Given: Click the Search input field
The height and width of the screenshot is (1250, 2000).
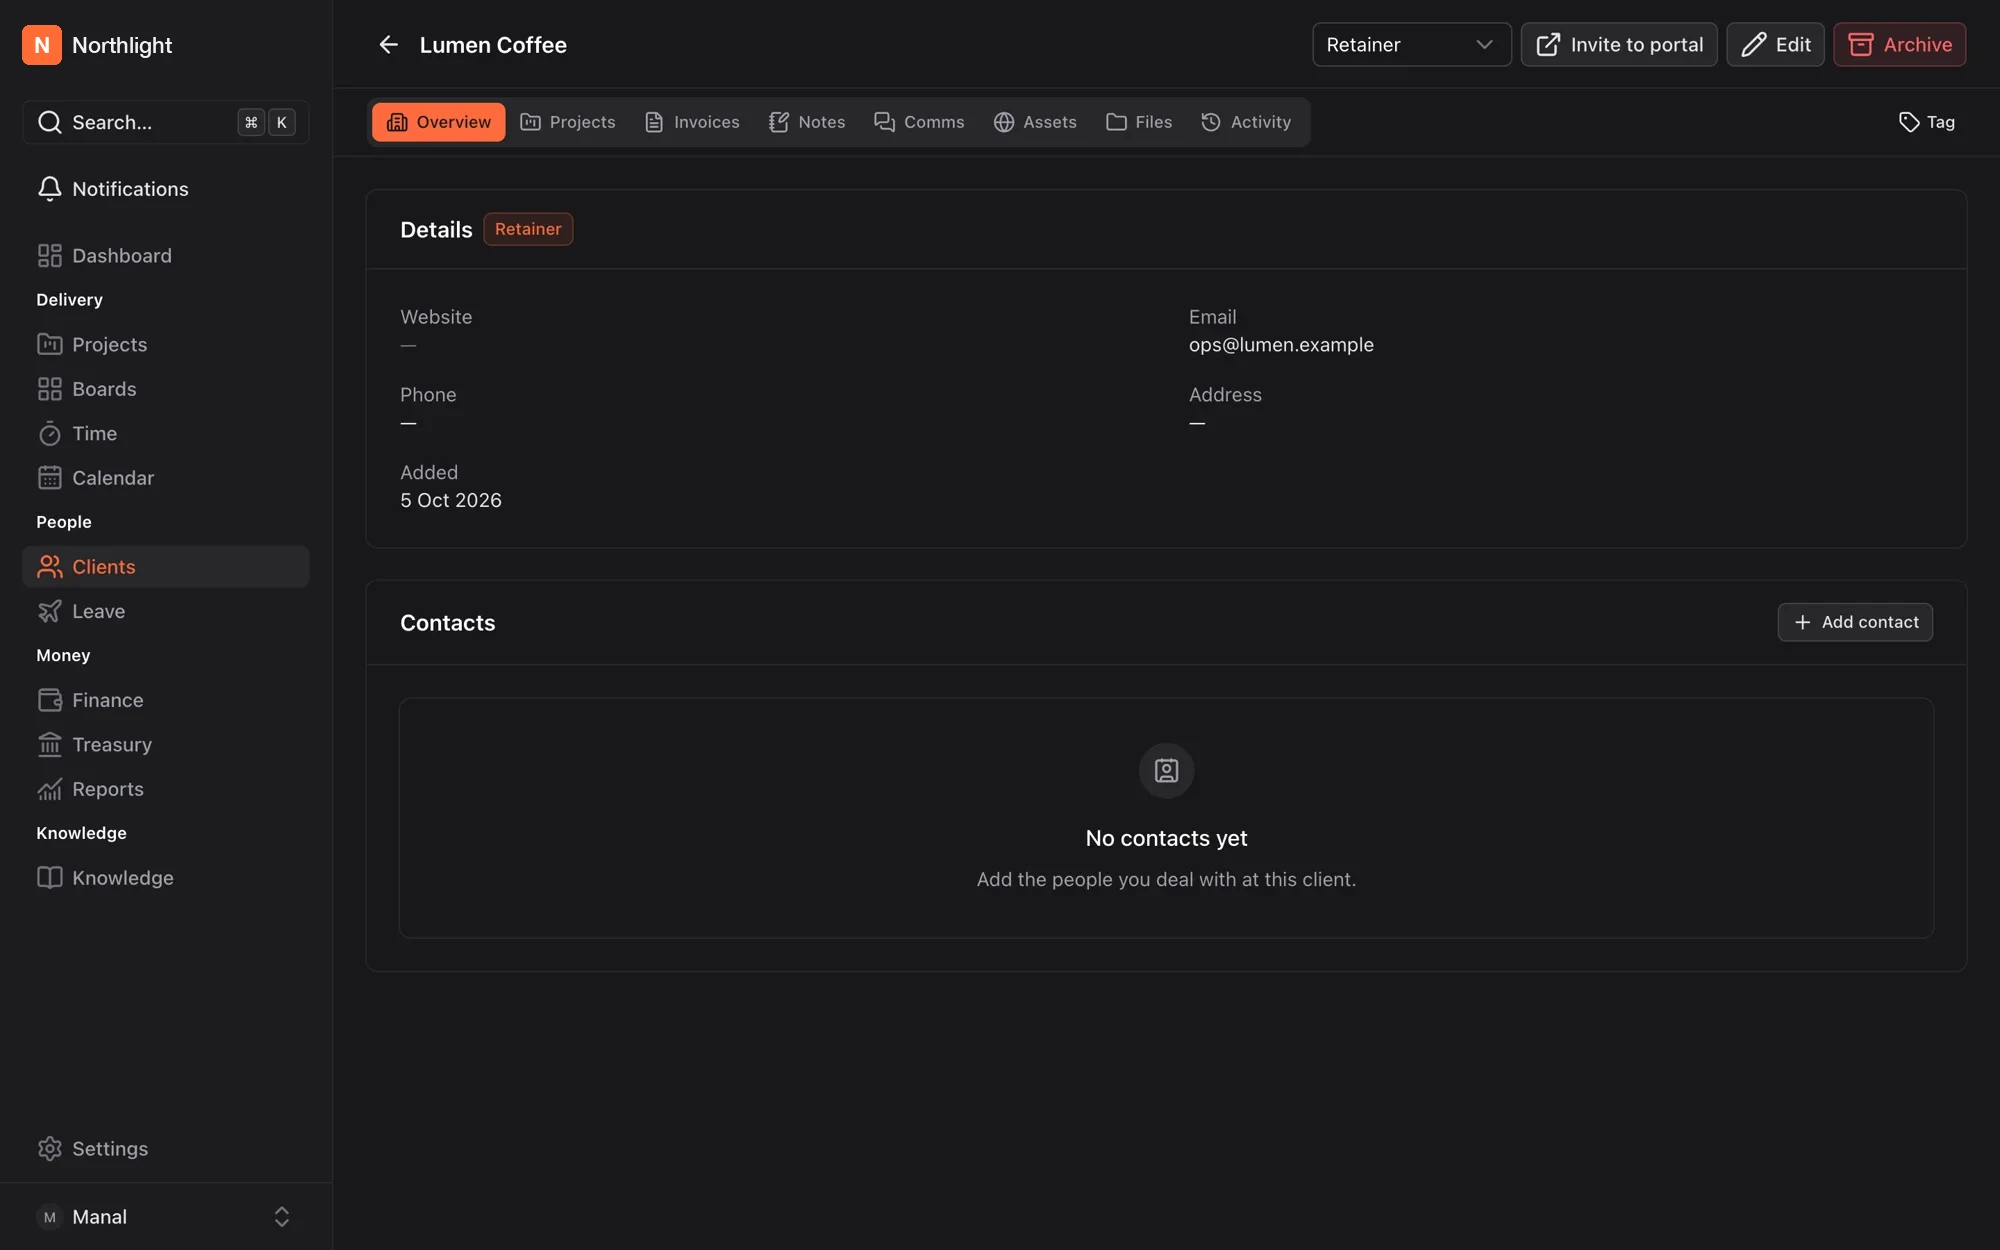Looking at the screenshot, I should pos(166,122).
